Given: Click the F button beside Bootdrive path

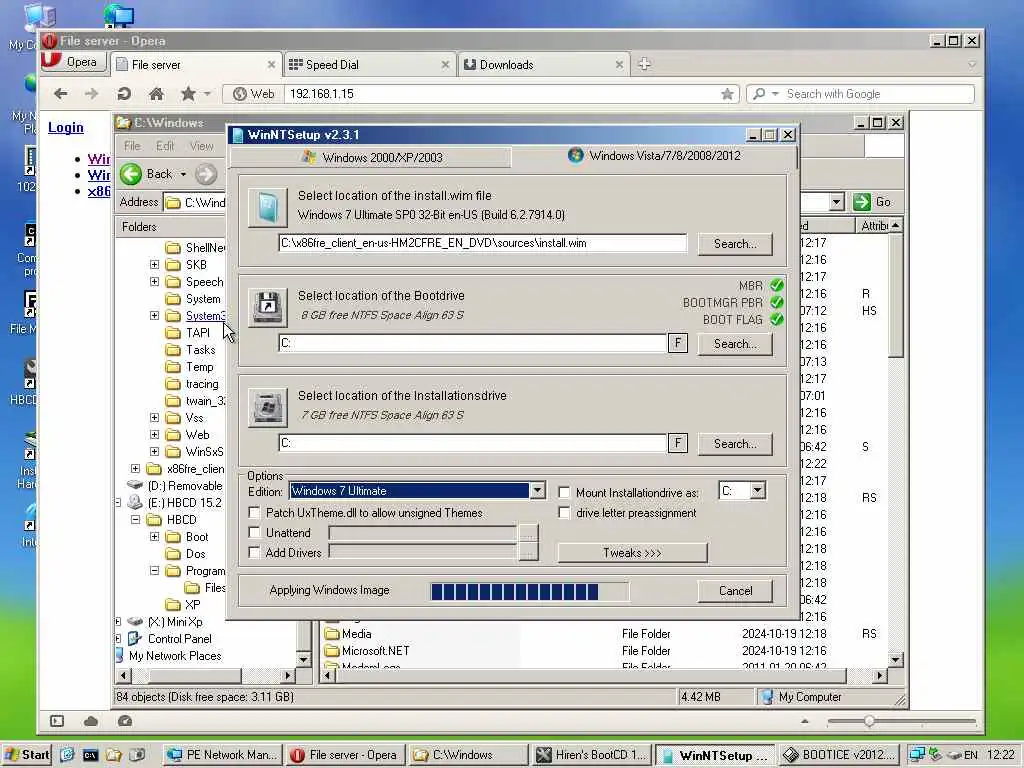Looking at the screenshot, I should pos(678,343).
